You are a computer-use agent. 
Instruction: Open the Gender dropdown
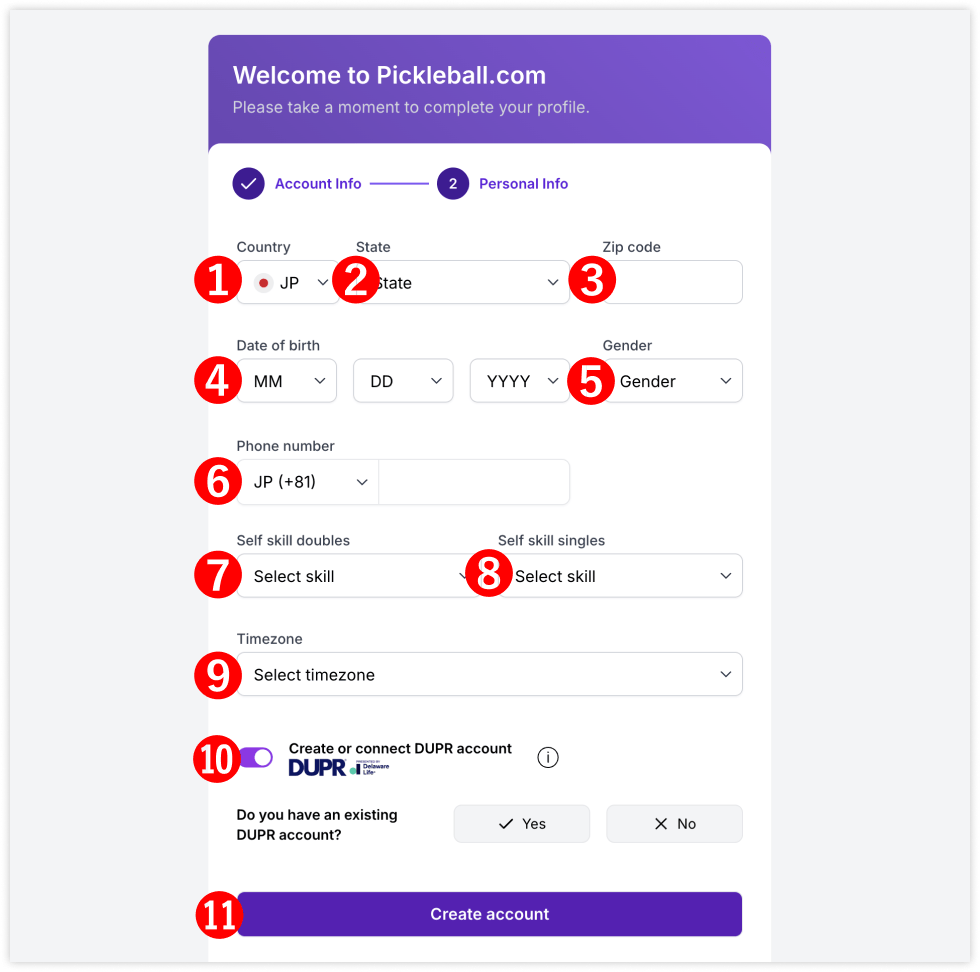click(x=675, y=381)
